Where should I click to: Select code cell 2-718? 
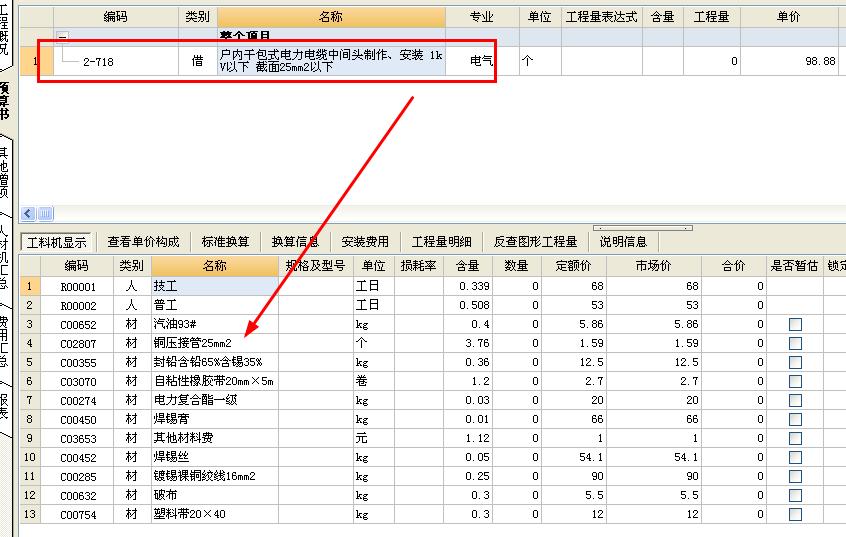(x=115, y=62)
